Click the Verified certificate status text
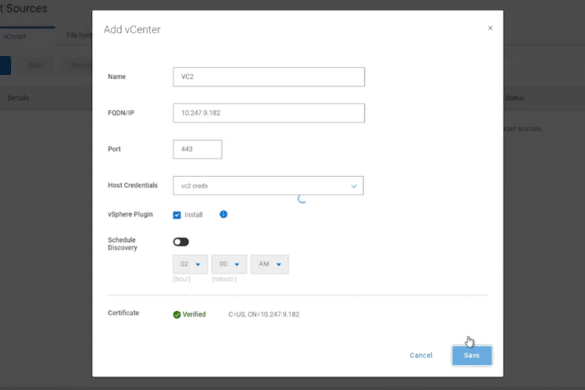Image resolution: width=585 pixels, height=390 pixels. (x=194, y=314)
